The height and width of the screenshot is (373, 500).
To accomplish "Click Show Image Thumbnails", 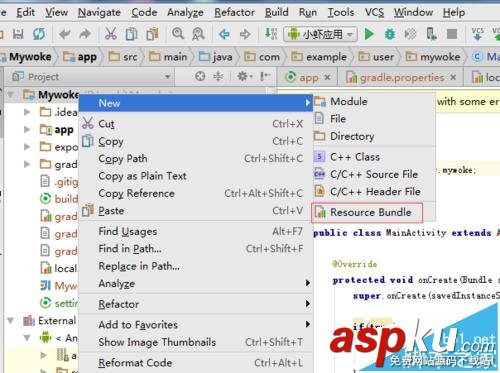I will coord(195,342).
